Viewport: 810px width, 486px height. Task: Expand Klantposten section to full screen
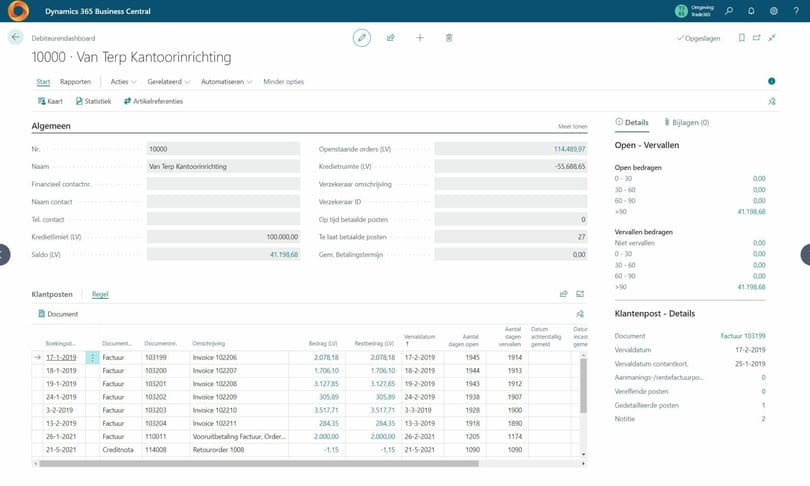click(x=580, y=294)
